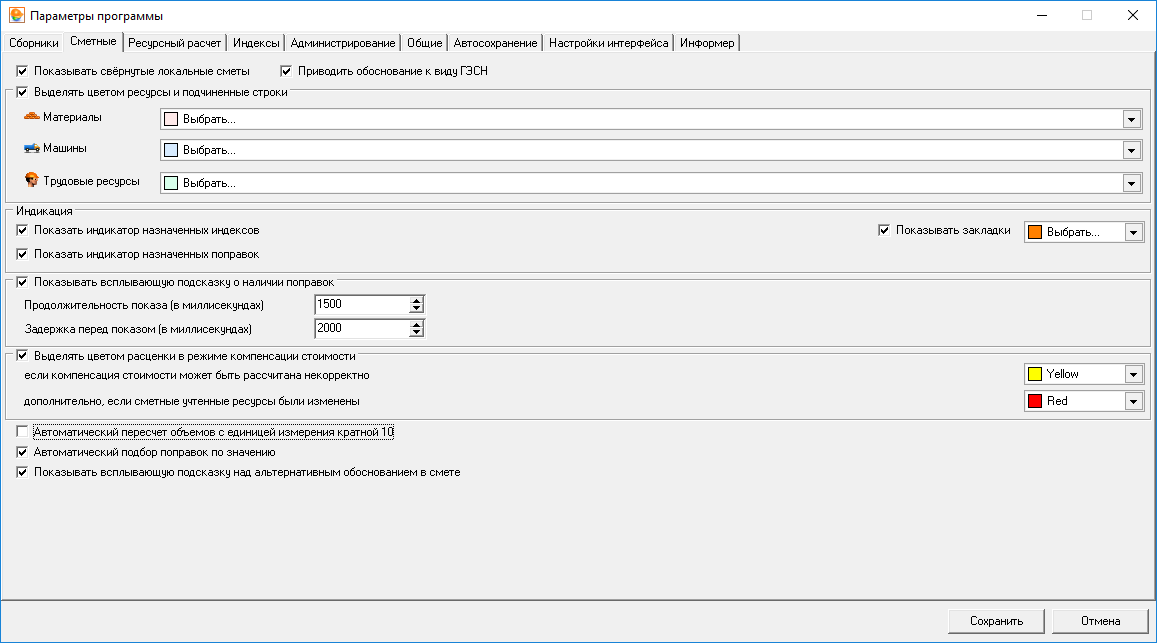Toggle Показывать свёрнутые локальные сметы checkbox
The height and width of the screenshot is (643, 1157).
tap(22, 72)
